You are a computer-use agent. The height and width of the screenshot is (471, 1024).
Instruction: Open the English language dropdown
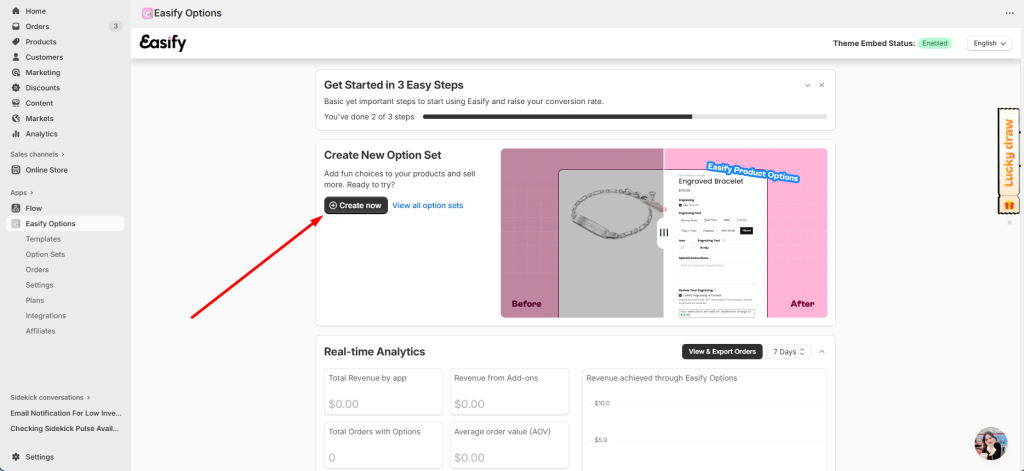(x=989, y=44)
